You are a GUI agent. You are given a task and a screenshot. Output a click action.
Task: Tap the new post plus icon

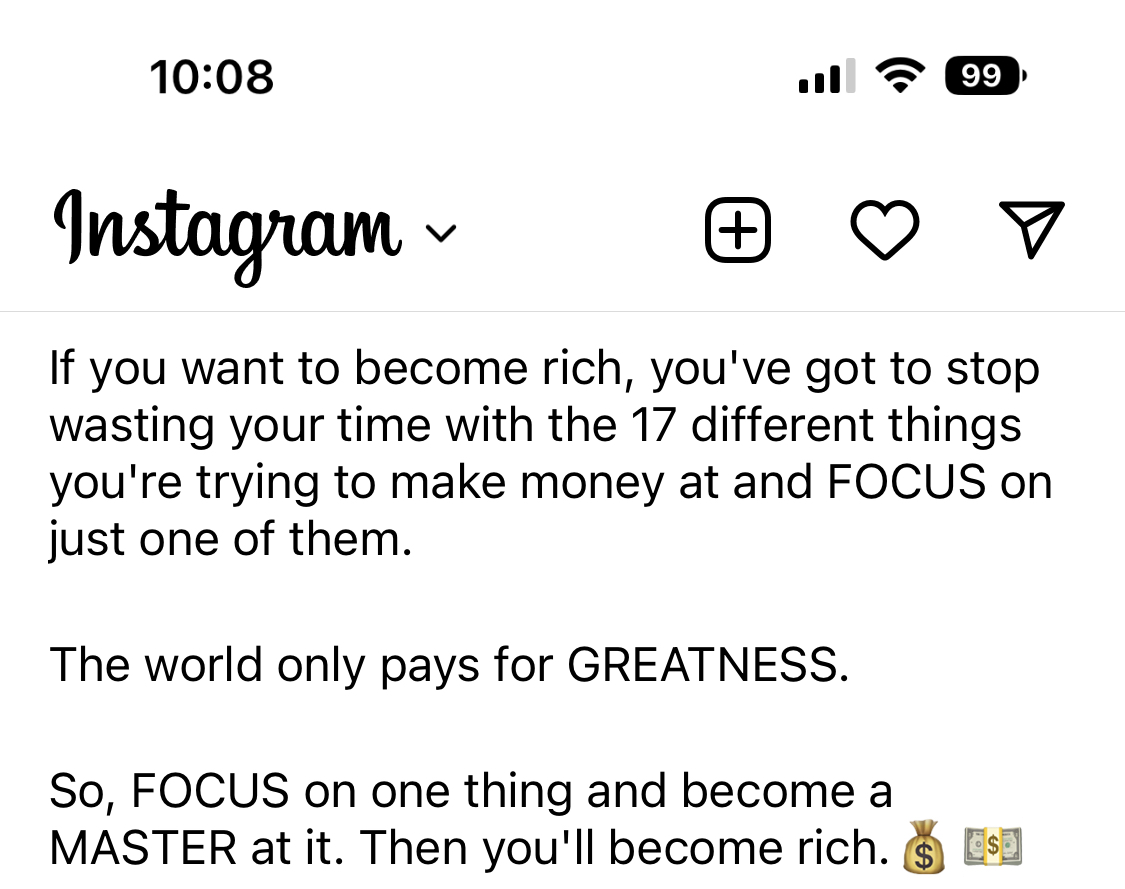point(738,230)
